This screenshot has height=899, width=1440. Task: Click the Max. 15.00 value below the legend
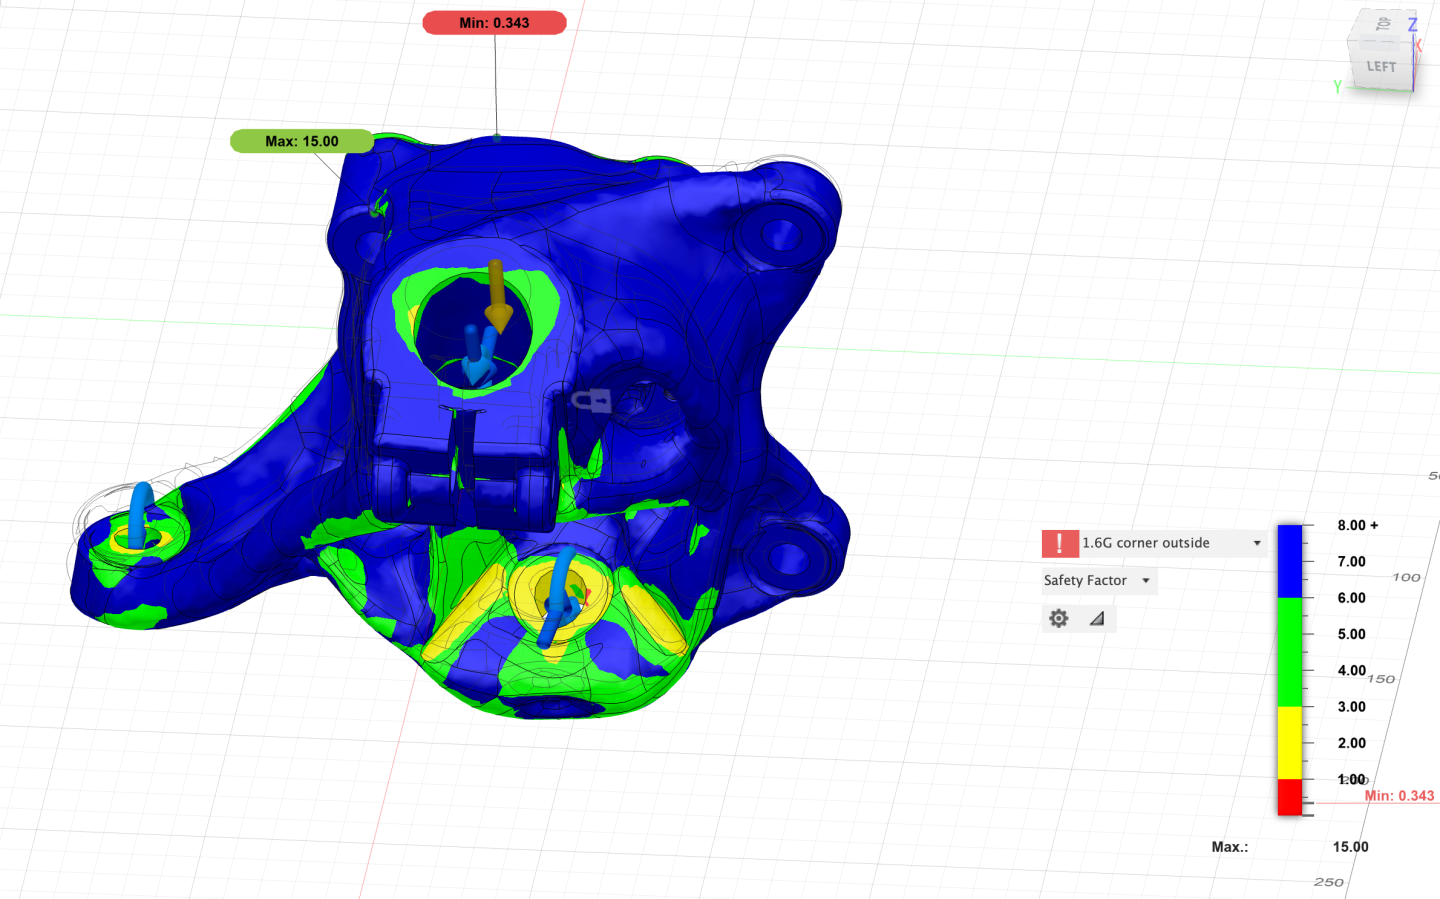(1350, 847)
